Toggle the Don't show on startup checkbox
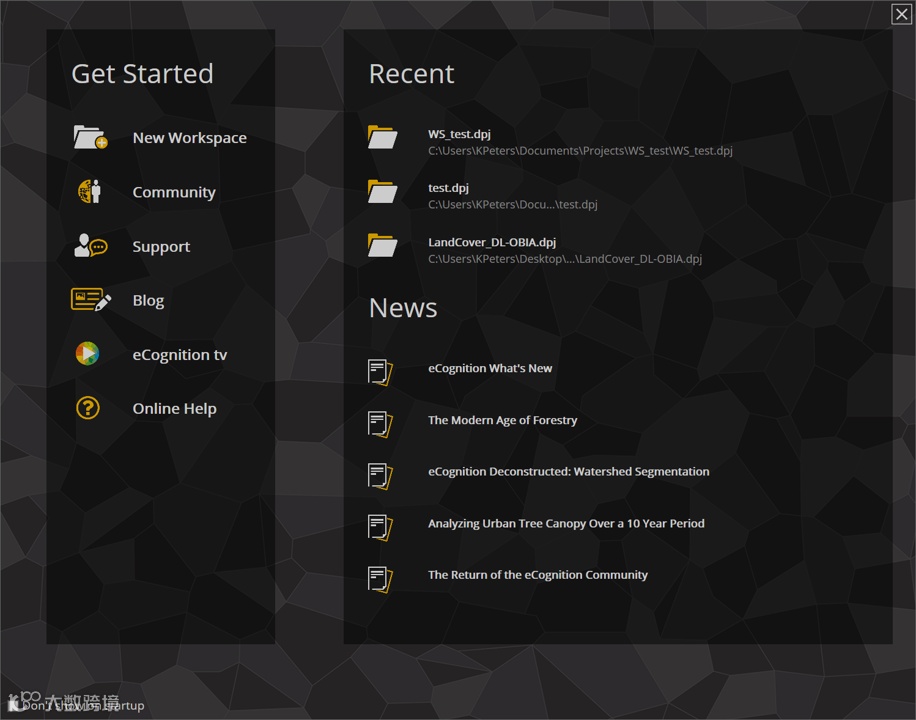 click(x=14, y=705)
